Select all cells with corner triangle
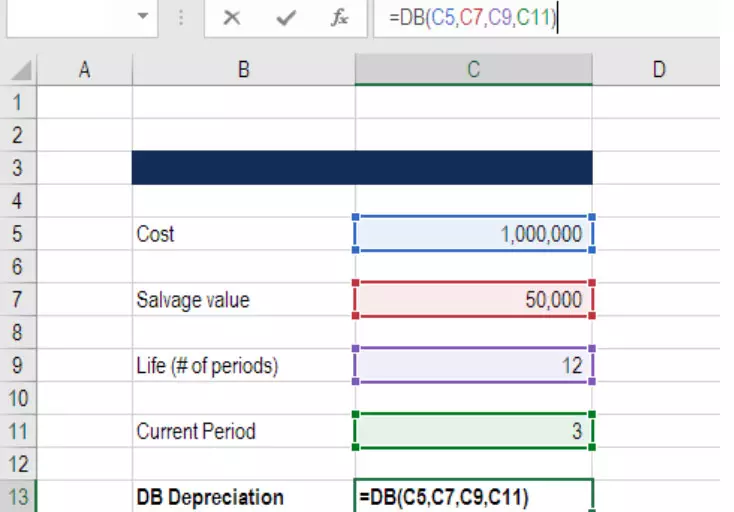The height and width of the screenshot is (512, 734). [19, 70]
